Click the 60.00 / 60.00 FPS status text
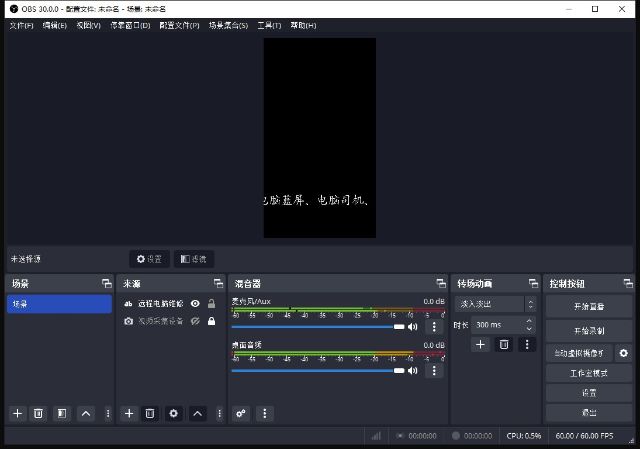This screenshot has height=449, width=640. point(584,436)
